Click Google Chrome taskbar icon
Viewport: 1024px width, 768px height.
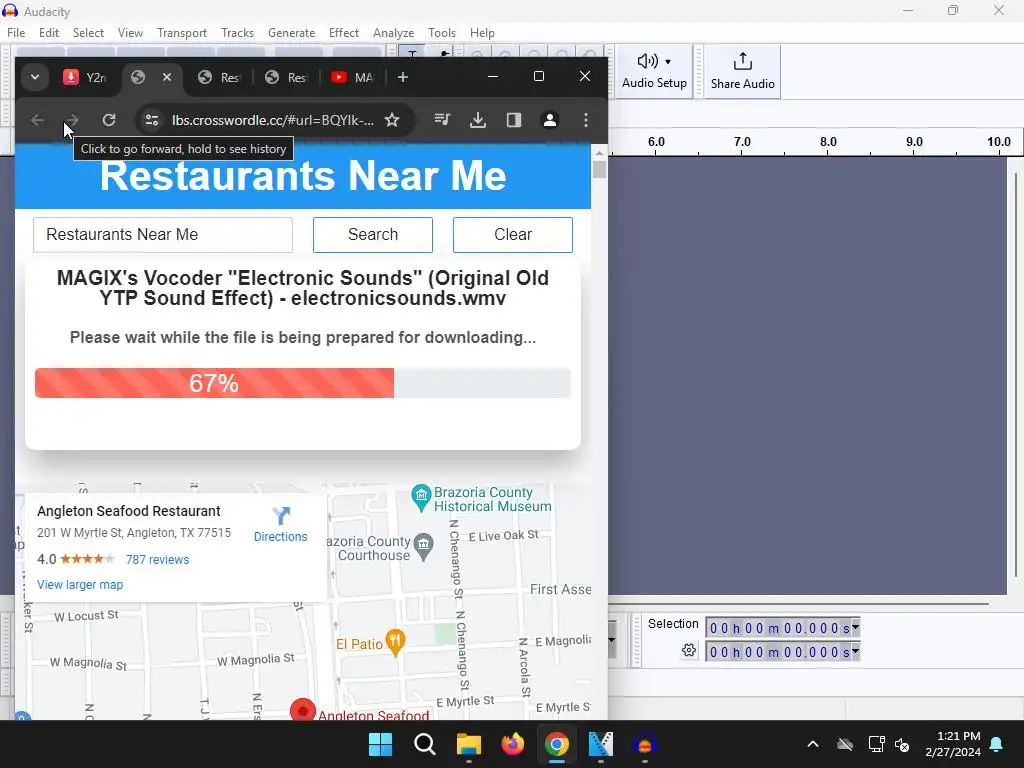(556, 744)
